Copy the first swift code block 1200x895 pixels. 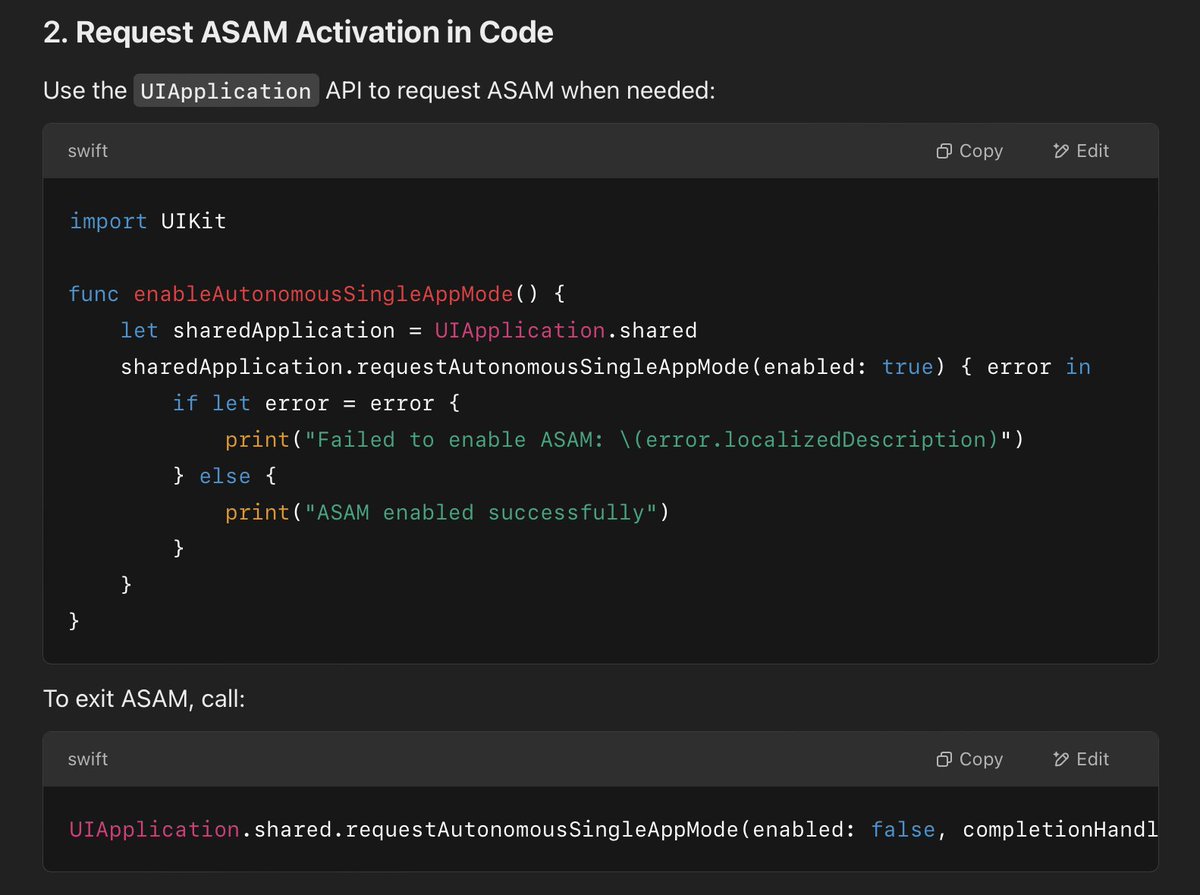coord(969,151)
